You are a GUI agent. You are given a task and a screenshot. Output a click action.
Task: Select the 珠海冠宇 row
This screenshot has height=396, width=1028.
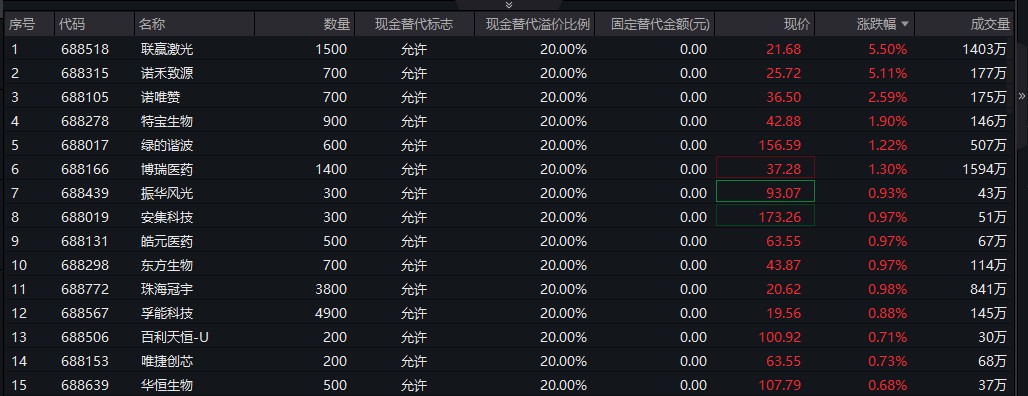pyautogui.click(x=508, y=289)
